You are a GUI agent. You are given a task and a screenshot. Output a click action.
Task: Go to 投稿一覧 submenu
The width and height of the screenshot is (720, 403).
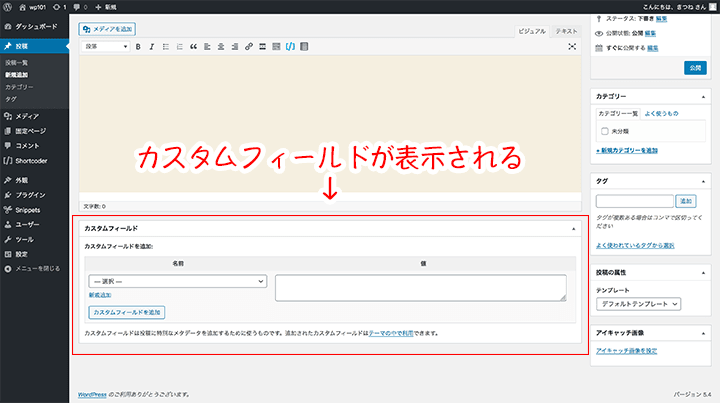[17, 62]
